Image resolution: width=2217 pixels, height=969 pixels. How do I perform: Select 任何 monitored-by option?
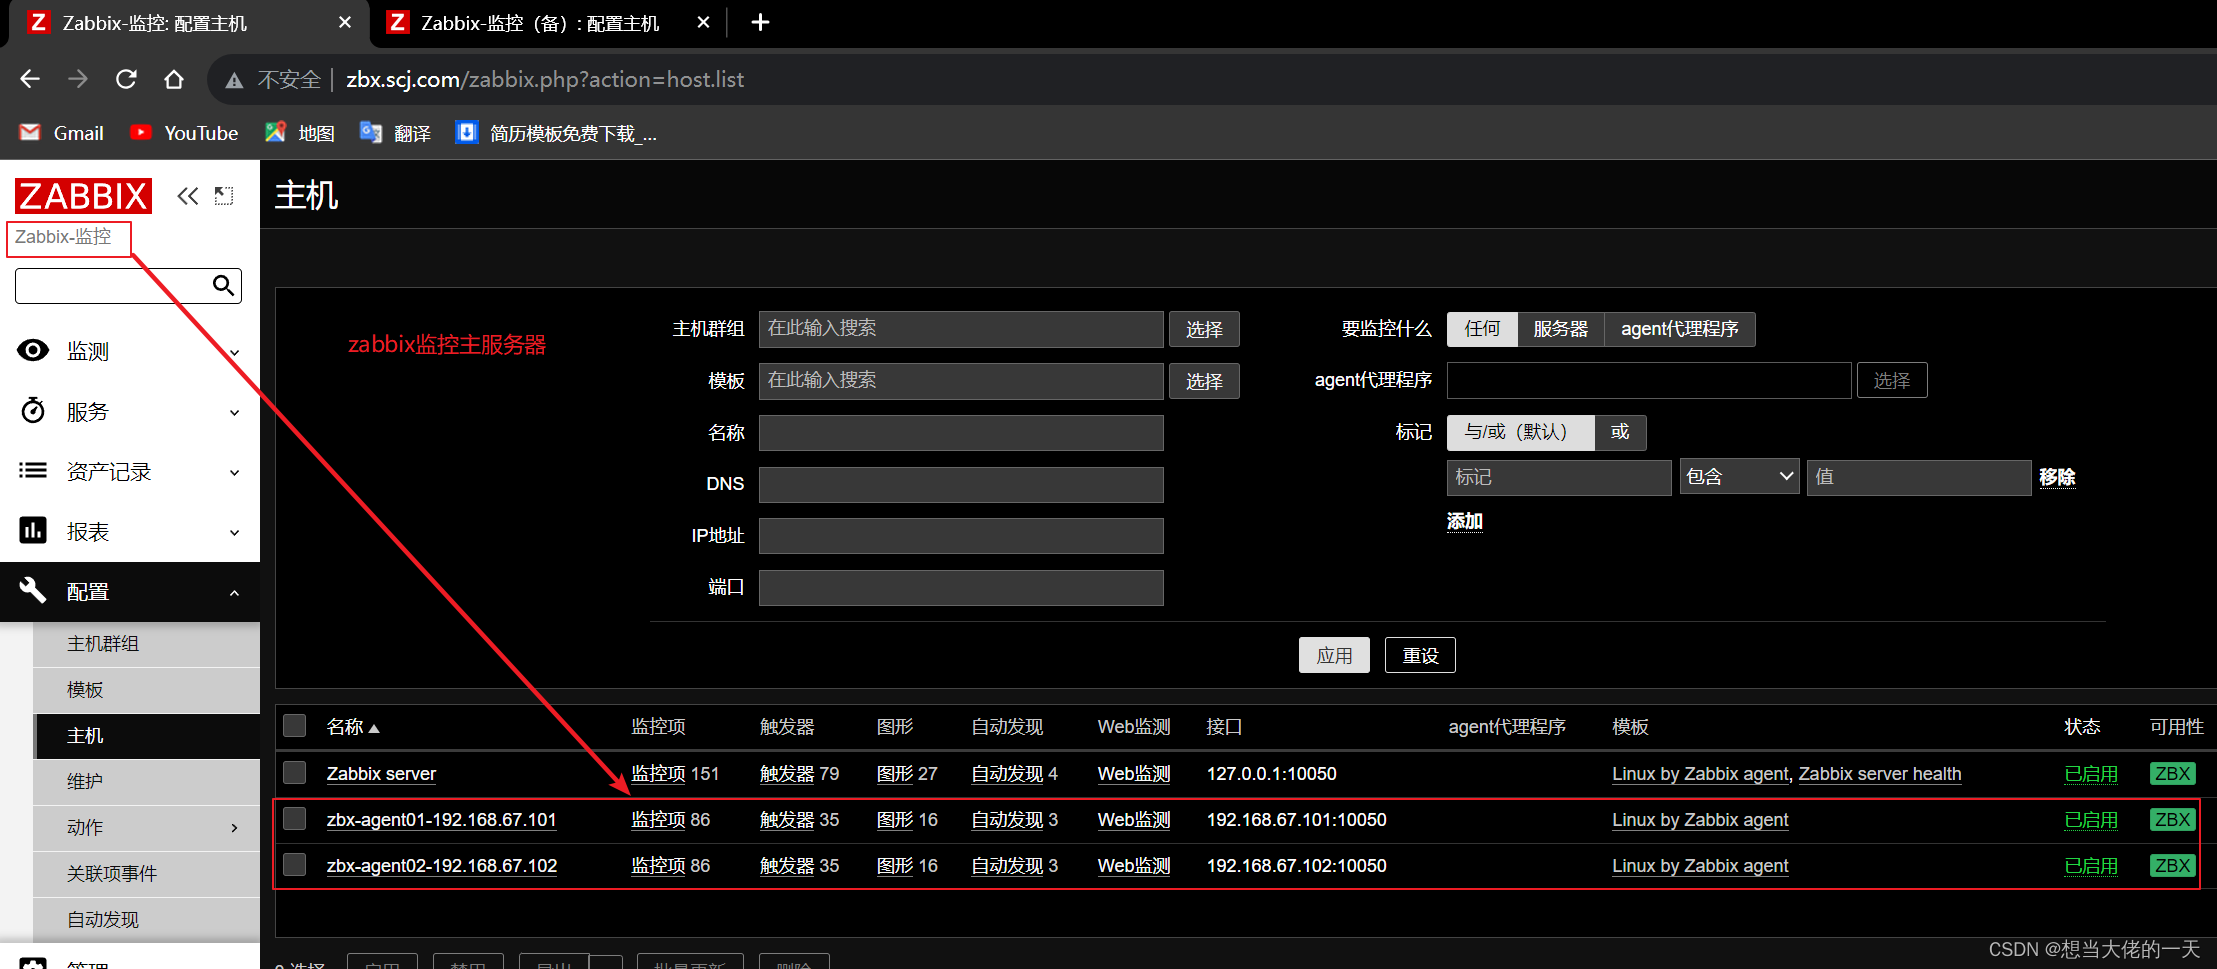click(x=1482, y=329)
